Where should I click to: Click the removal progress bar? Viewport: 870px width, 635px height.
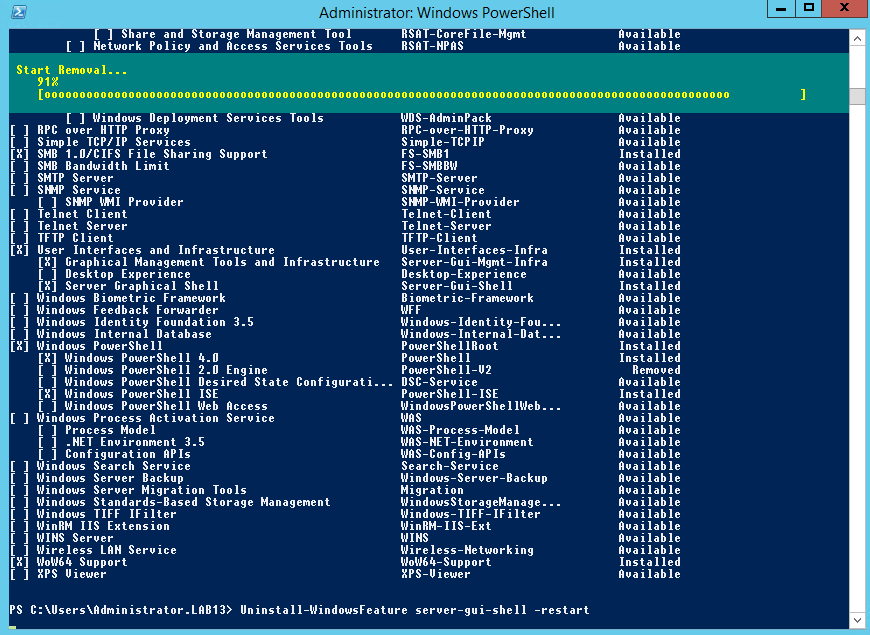[x=422, y=94]
